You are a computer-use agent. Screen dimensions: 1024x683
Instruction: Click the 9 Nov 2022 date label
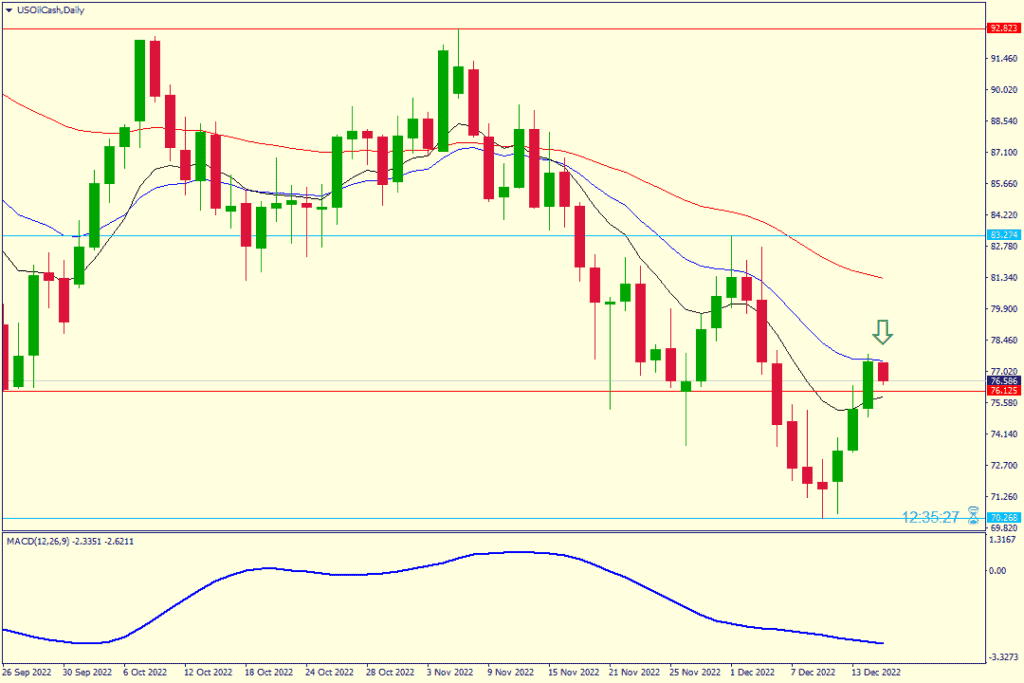510,673
